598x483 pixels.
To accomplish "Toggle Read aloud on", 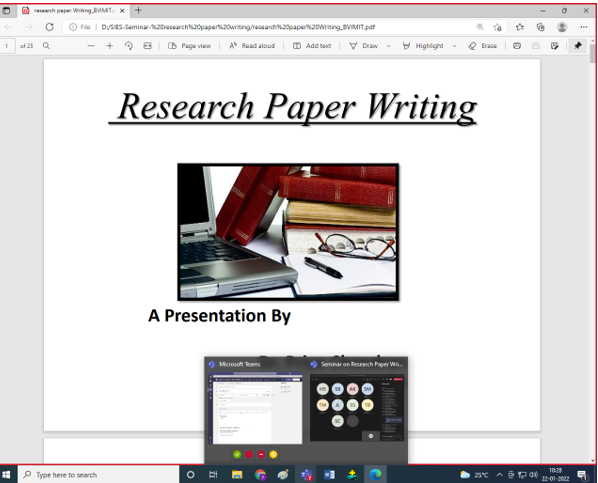I will click(252, 46).
